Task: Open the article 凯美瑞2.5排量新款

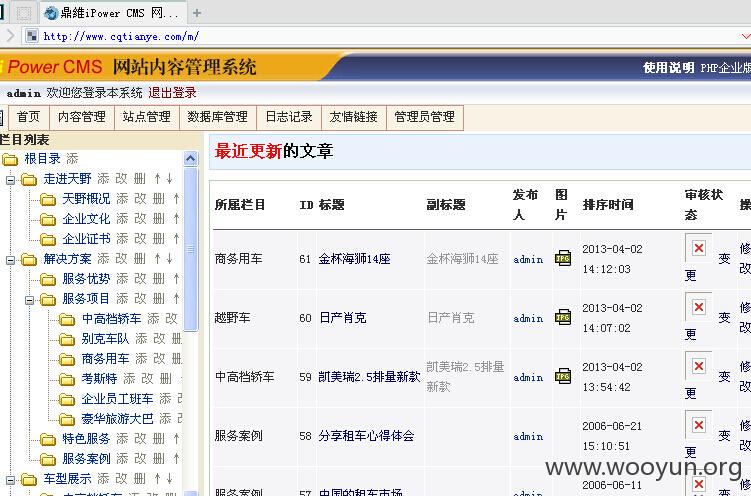Action: (x=369, y=377)
